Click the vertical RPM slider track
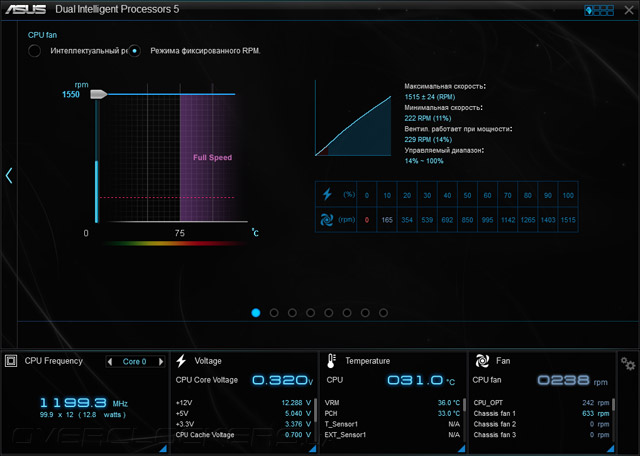640x456 pixels. click(97, 161)
